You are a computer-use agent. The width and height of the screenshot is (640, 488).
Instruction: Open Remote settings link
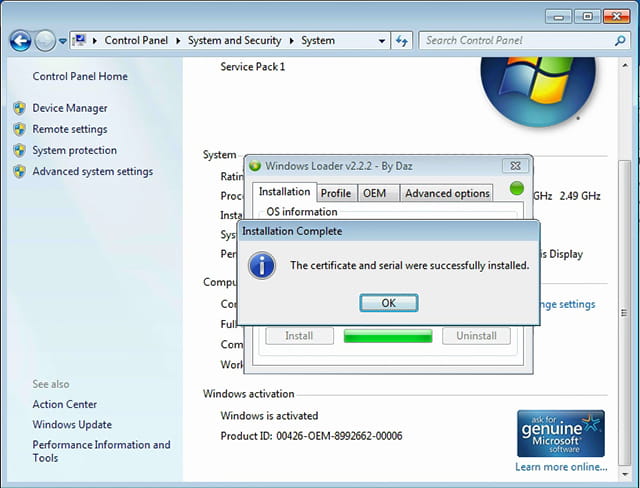click(x=70, y=129)
